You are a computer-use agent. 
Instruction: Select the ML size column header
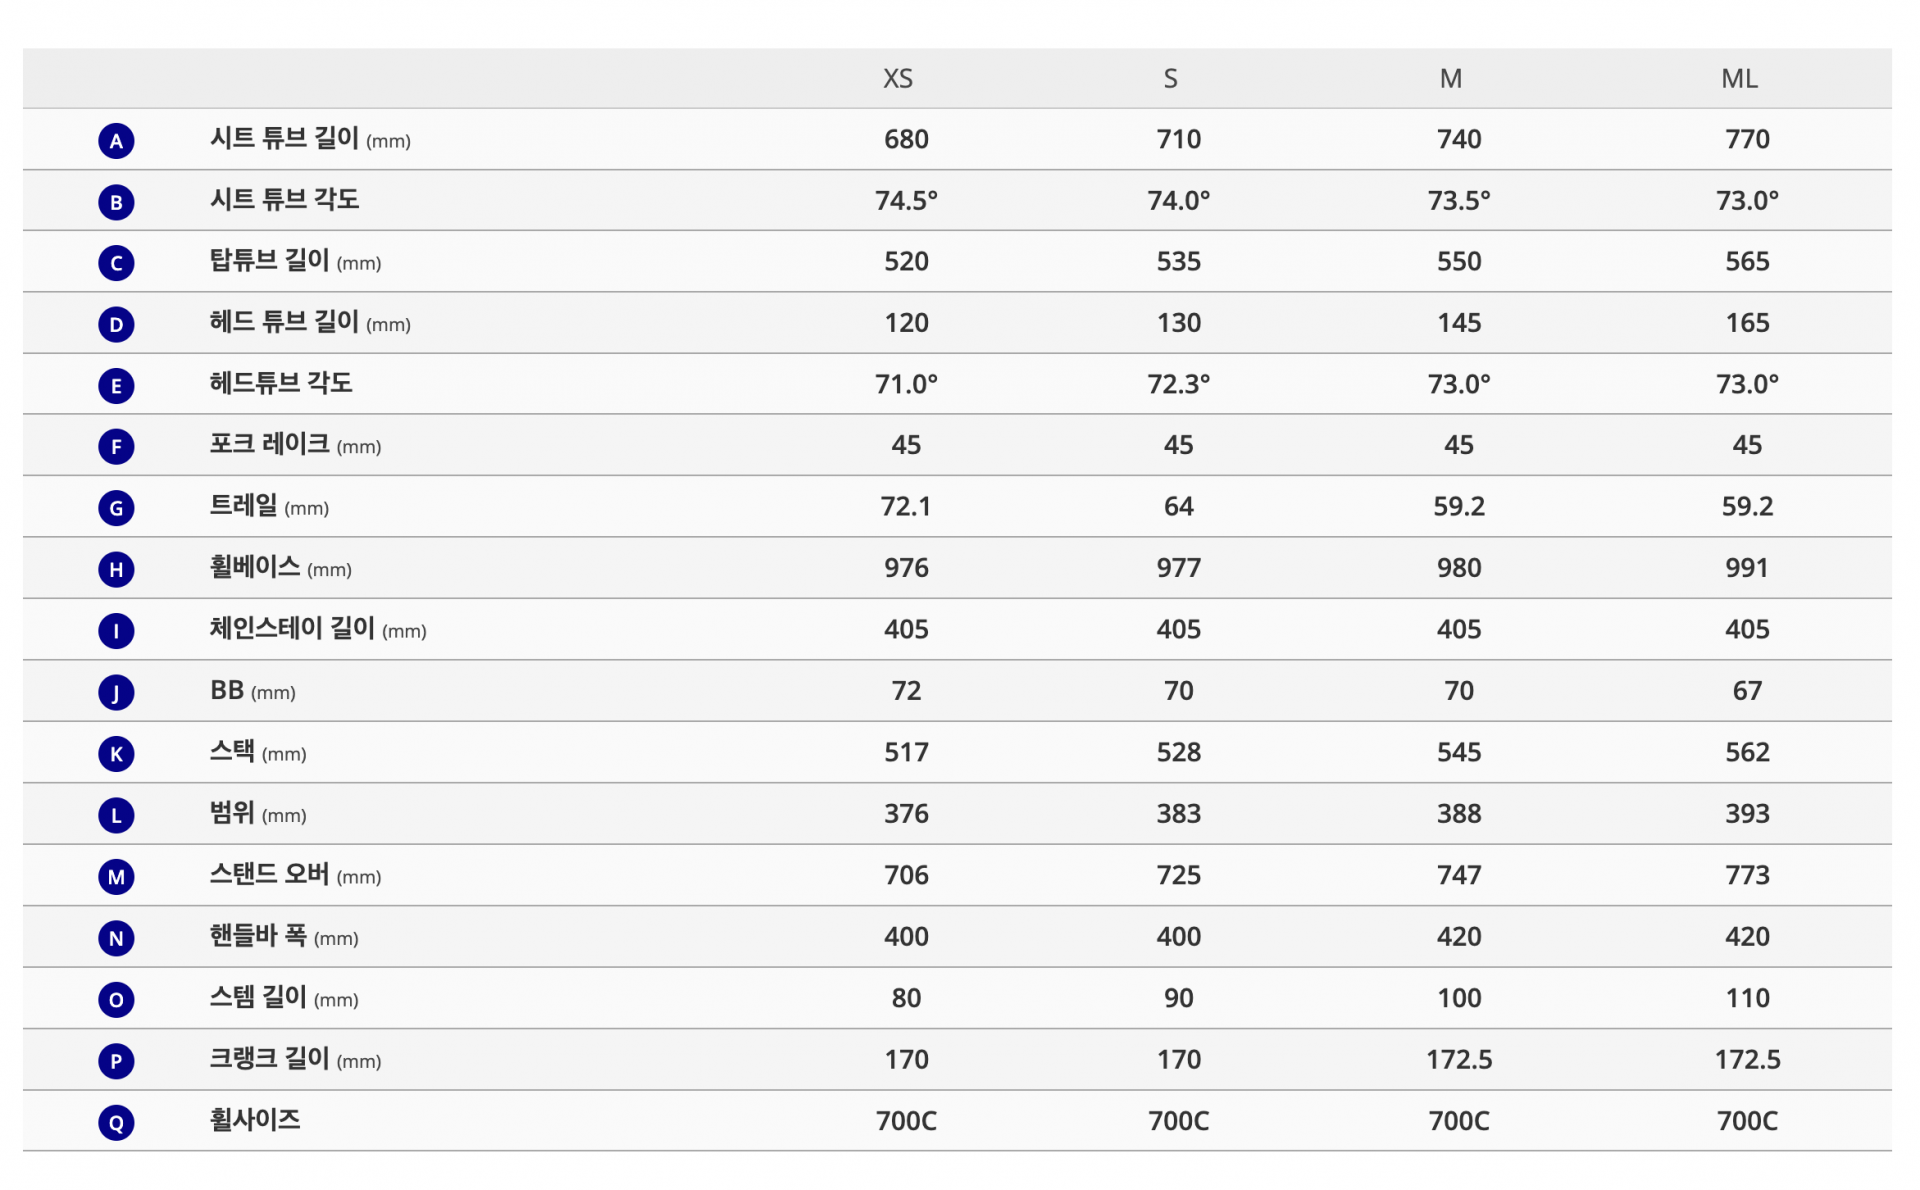[1739, 79]
